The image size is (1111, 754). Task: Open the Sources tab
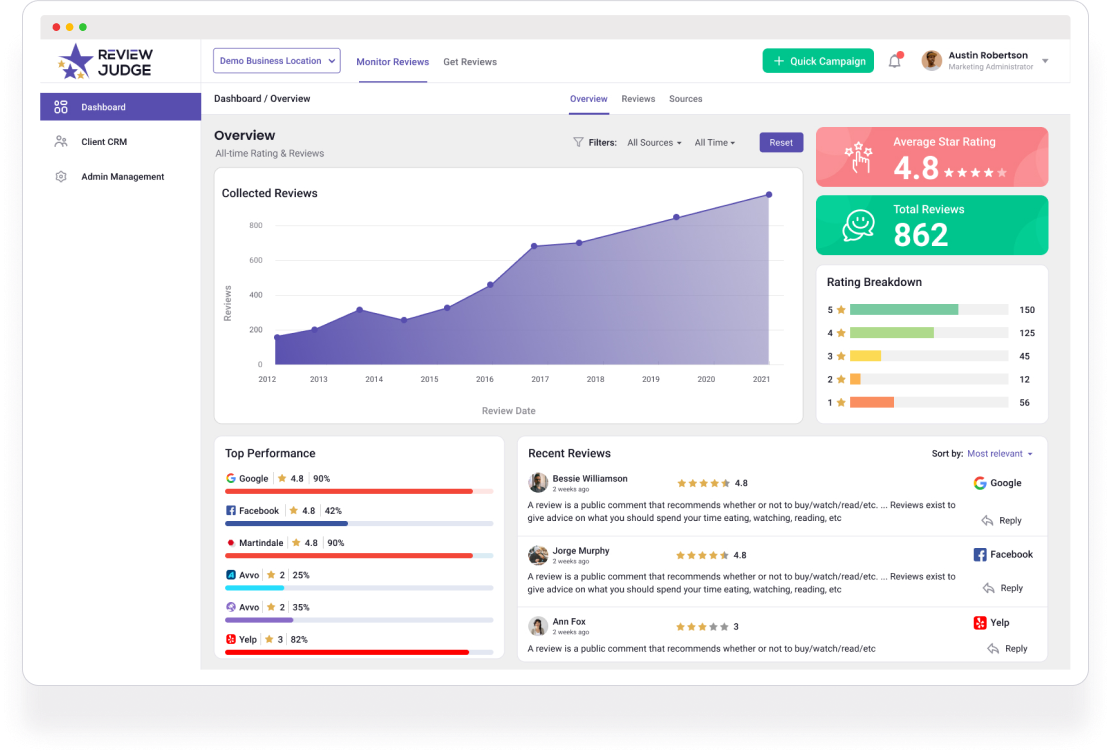click(x=686, y=99)
